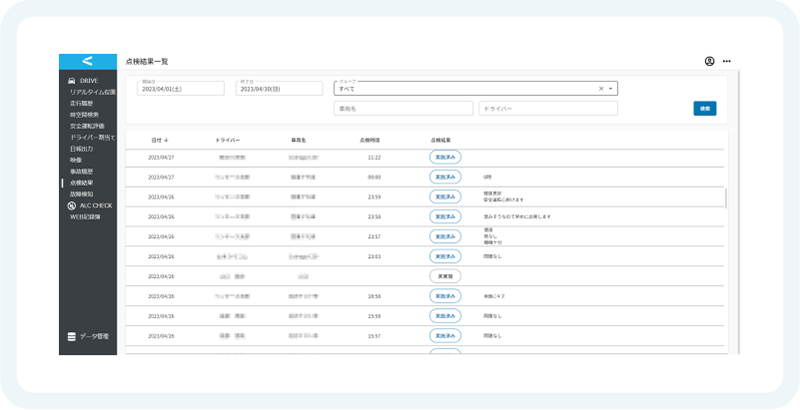Open the 開始日 date field 2023/04/01
This screenshot has height=410, width=800.
(181, 88)
